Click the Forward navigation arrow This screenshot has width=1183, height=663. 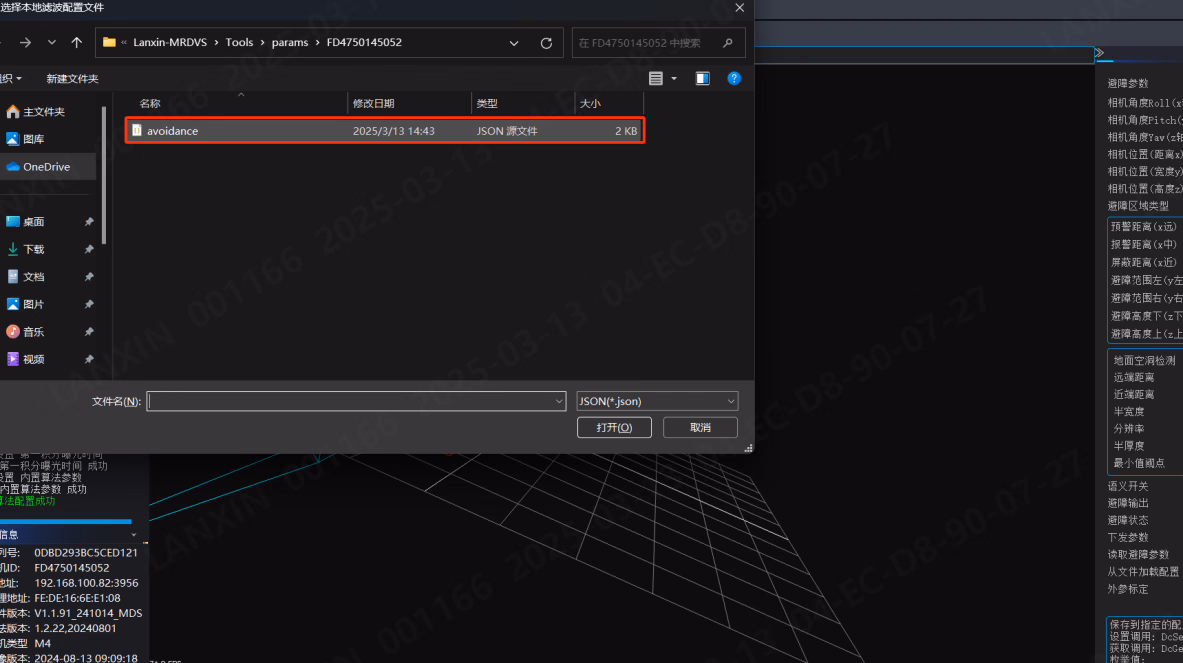(x=26, y=43)
